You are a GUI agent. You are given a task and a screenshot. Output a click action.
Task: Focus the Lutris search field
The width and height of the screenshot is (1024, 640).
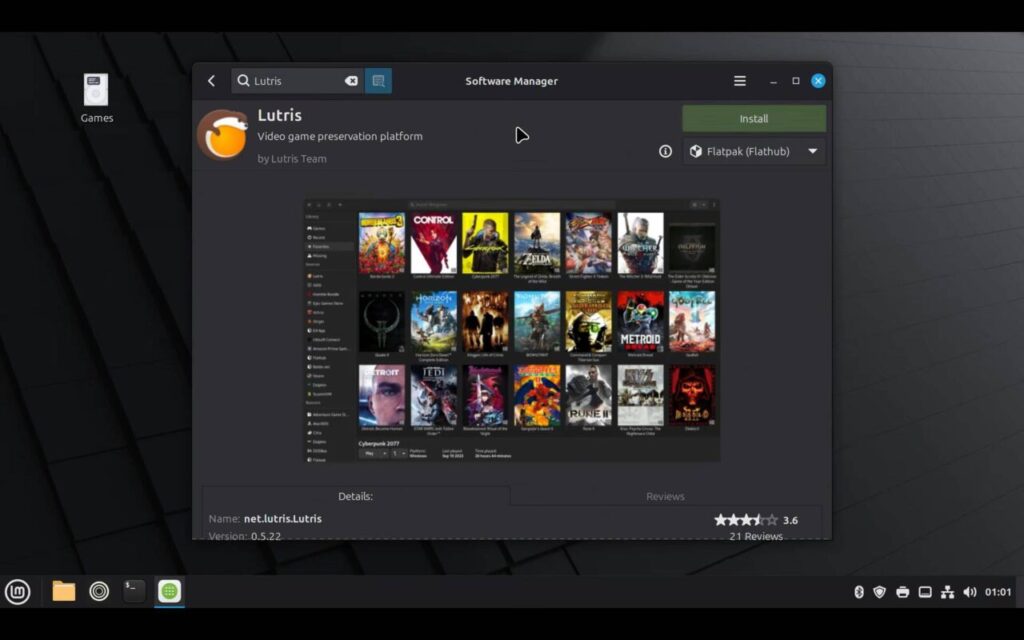(x=298, y=81)
